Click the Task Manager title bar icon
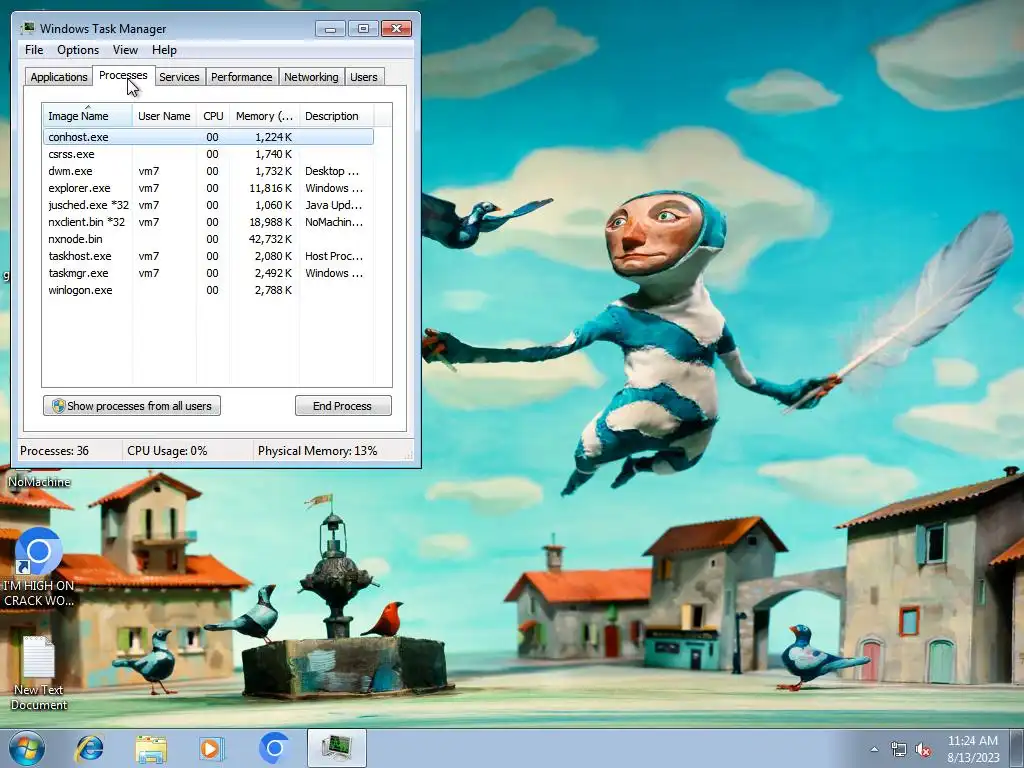Image resolution: width=1024 pixels, height=768 pixels. (27, 28)
